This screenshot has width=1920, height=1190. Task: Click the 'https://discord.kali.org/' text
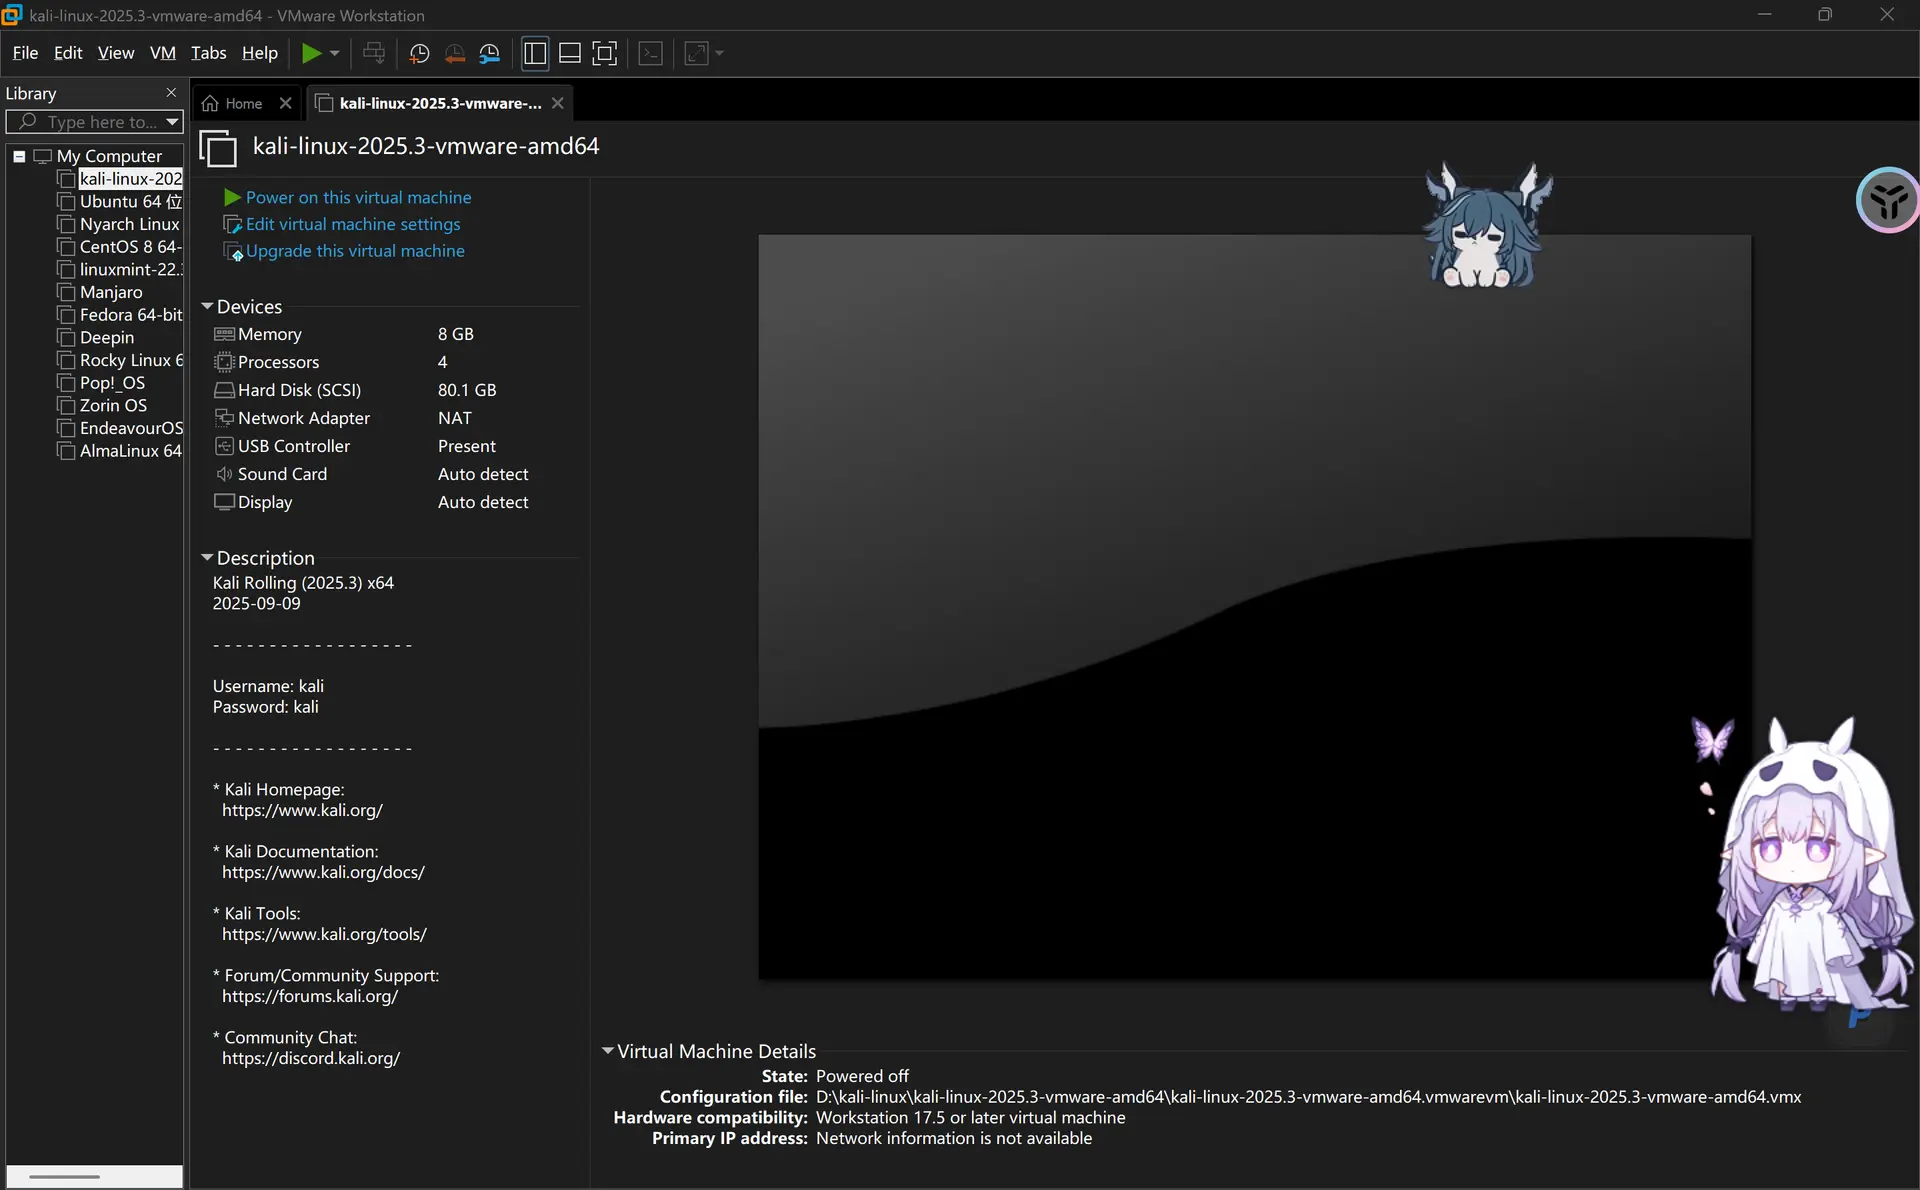tap(311, 1058)
